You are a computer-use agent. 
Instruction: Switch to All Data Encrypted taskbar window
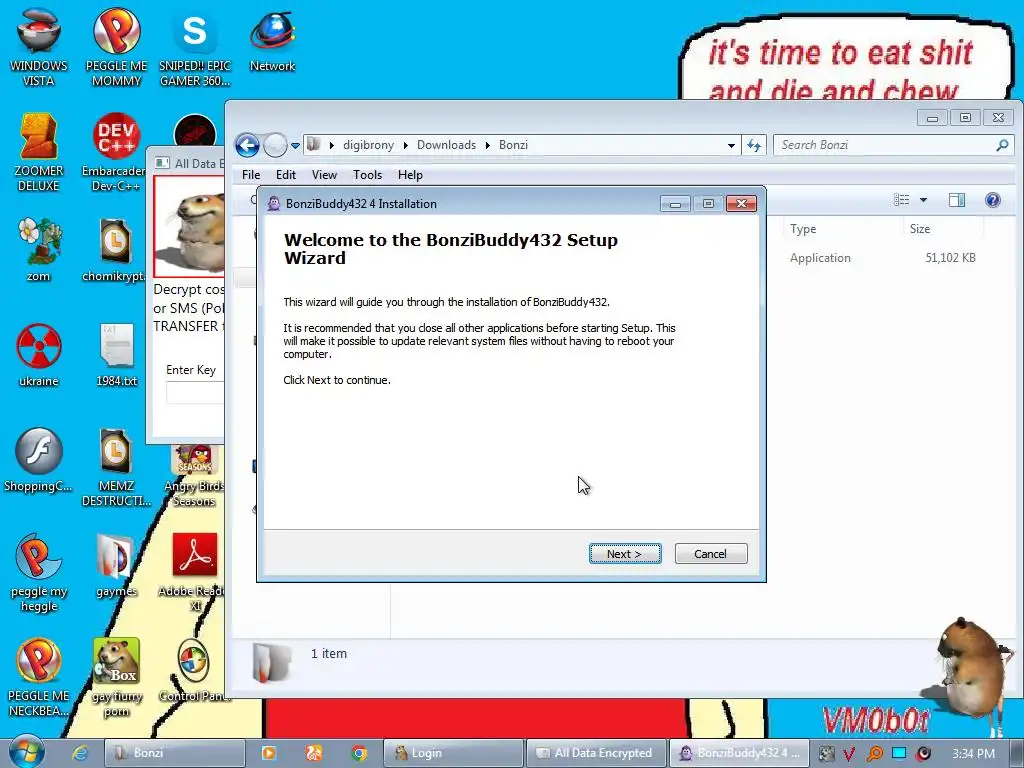coord(596,753)
